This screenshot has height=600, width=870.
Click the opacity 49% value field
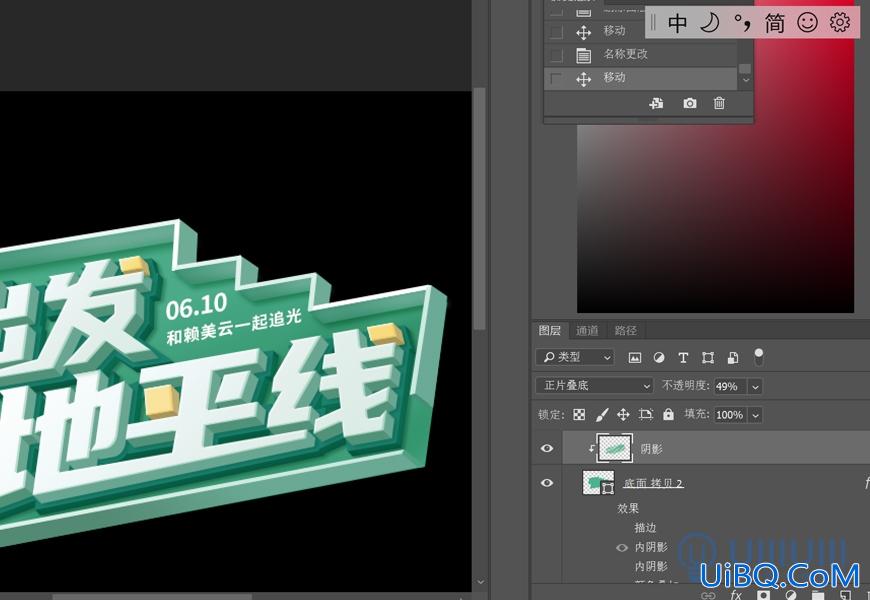click(x=731, y=387)
